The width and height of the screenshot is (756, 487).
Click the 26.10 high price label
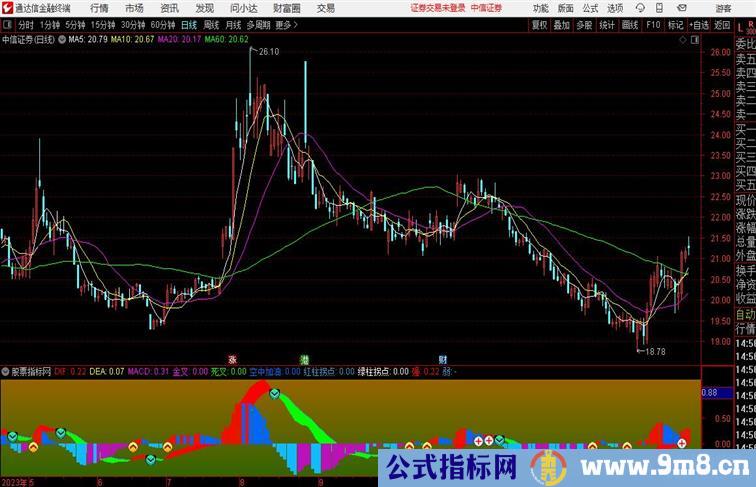pos(269,52)
